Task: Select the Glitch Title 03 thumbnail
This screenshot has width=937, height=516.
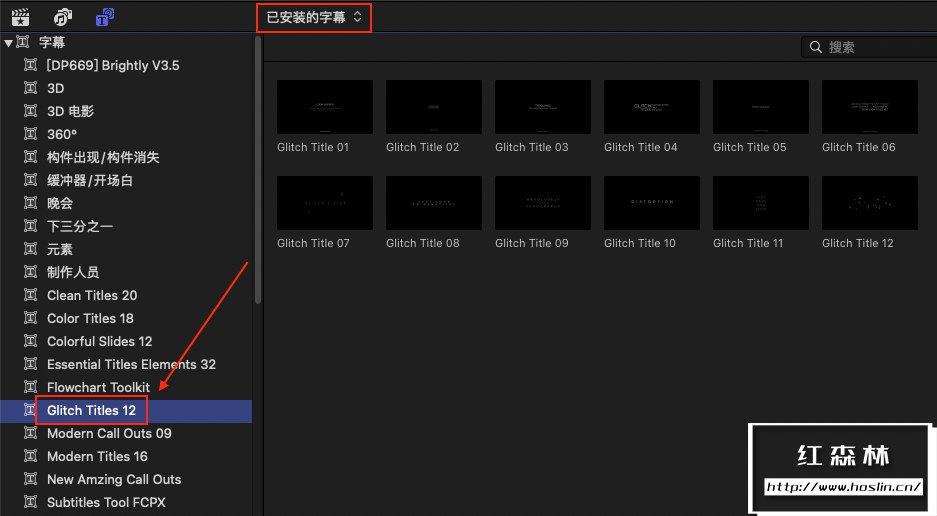Action: (x=543, y=107)
